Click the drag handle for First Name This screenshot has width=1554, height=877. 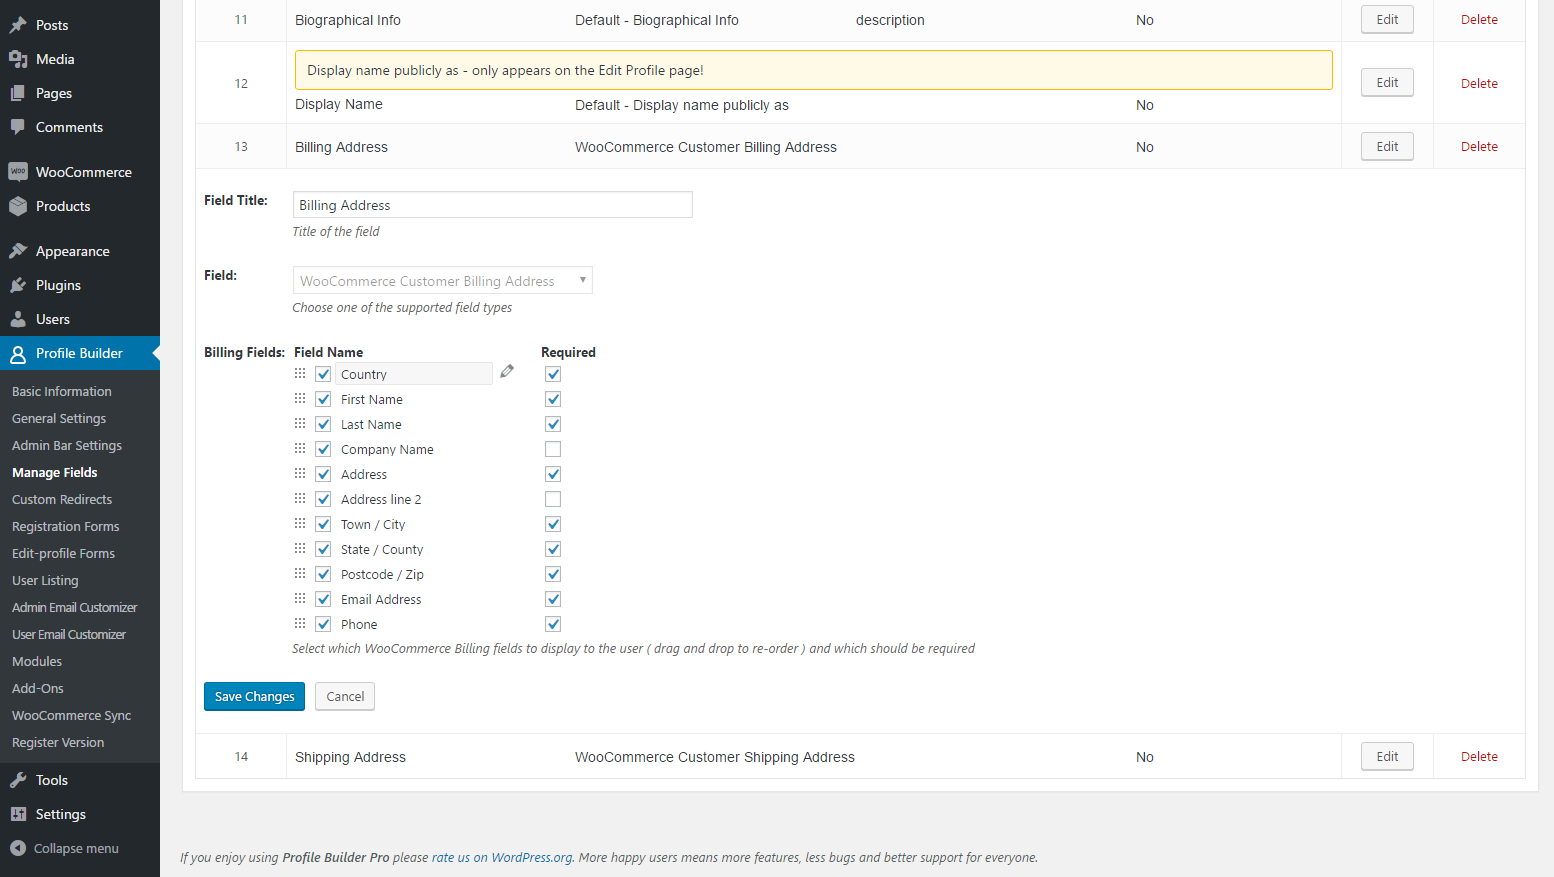pos(300,398)
